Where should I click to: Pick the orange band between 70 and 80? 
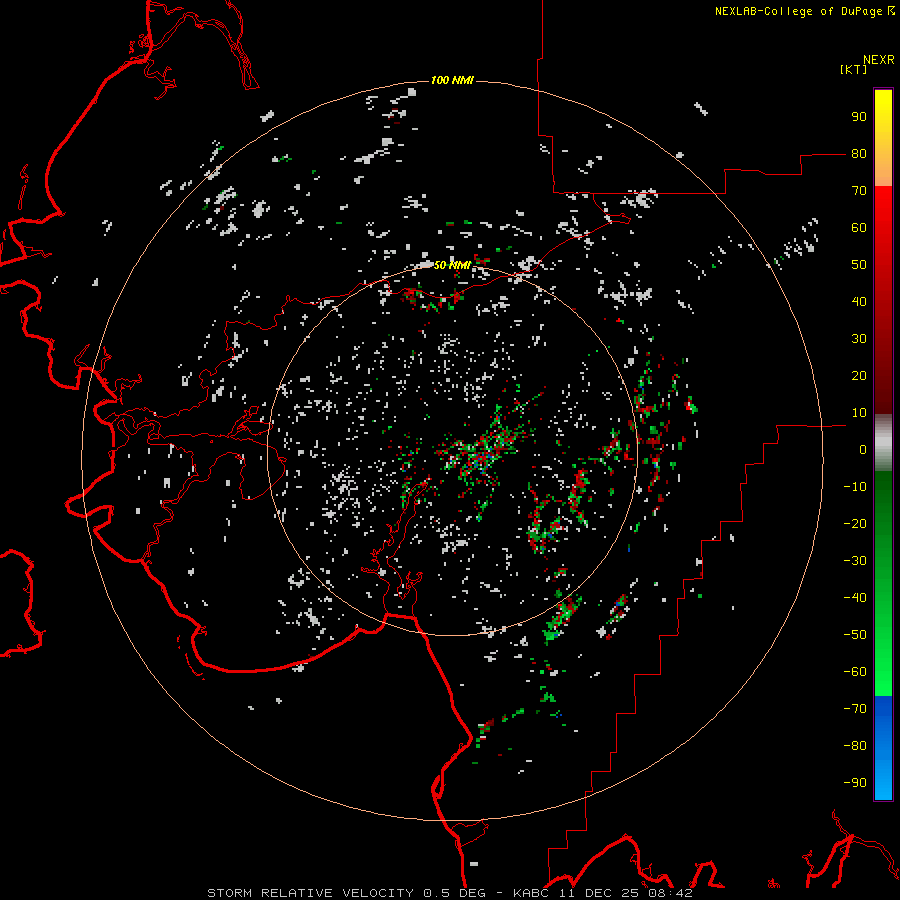point(883,170)
